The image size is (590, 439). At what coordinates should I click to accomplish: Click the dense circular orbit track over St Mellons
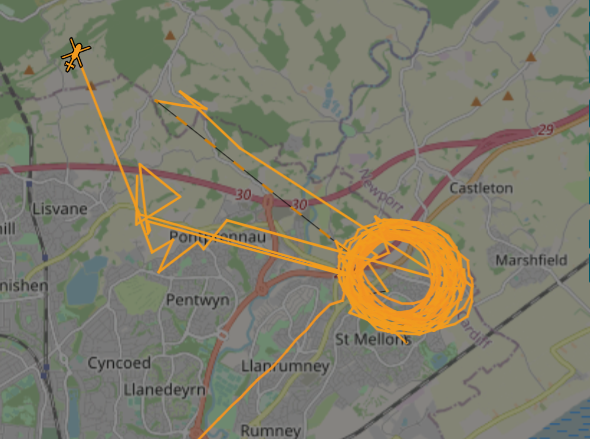tap(406, 276)
